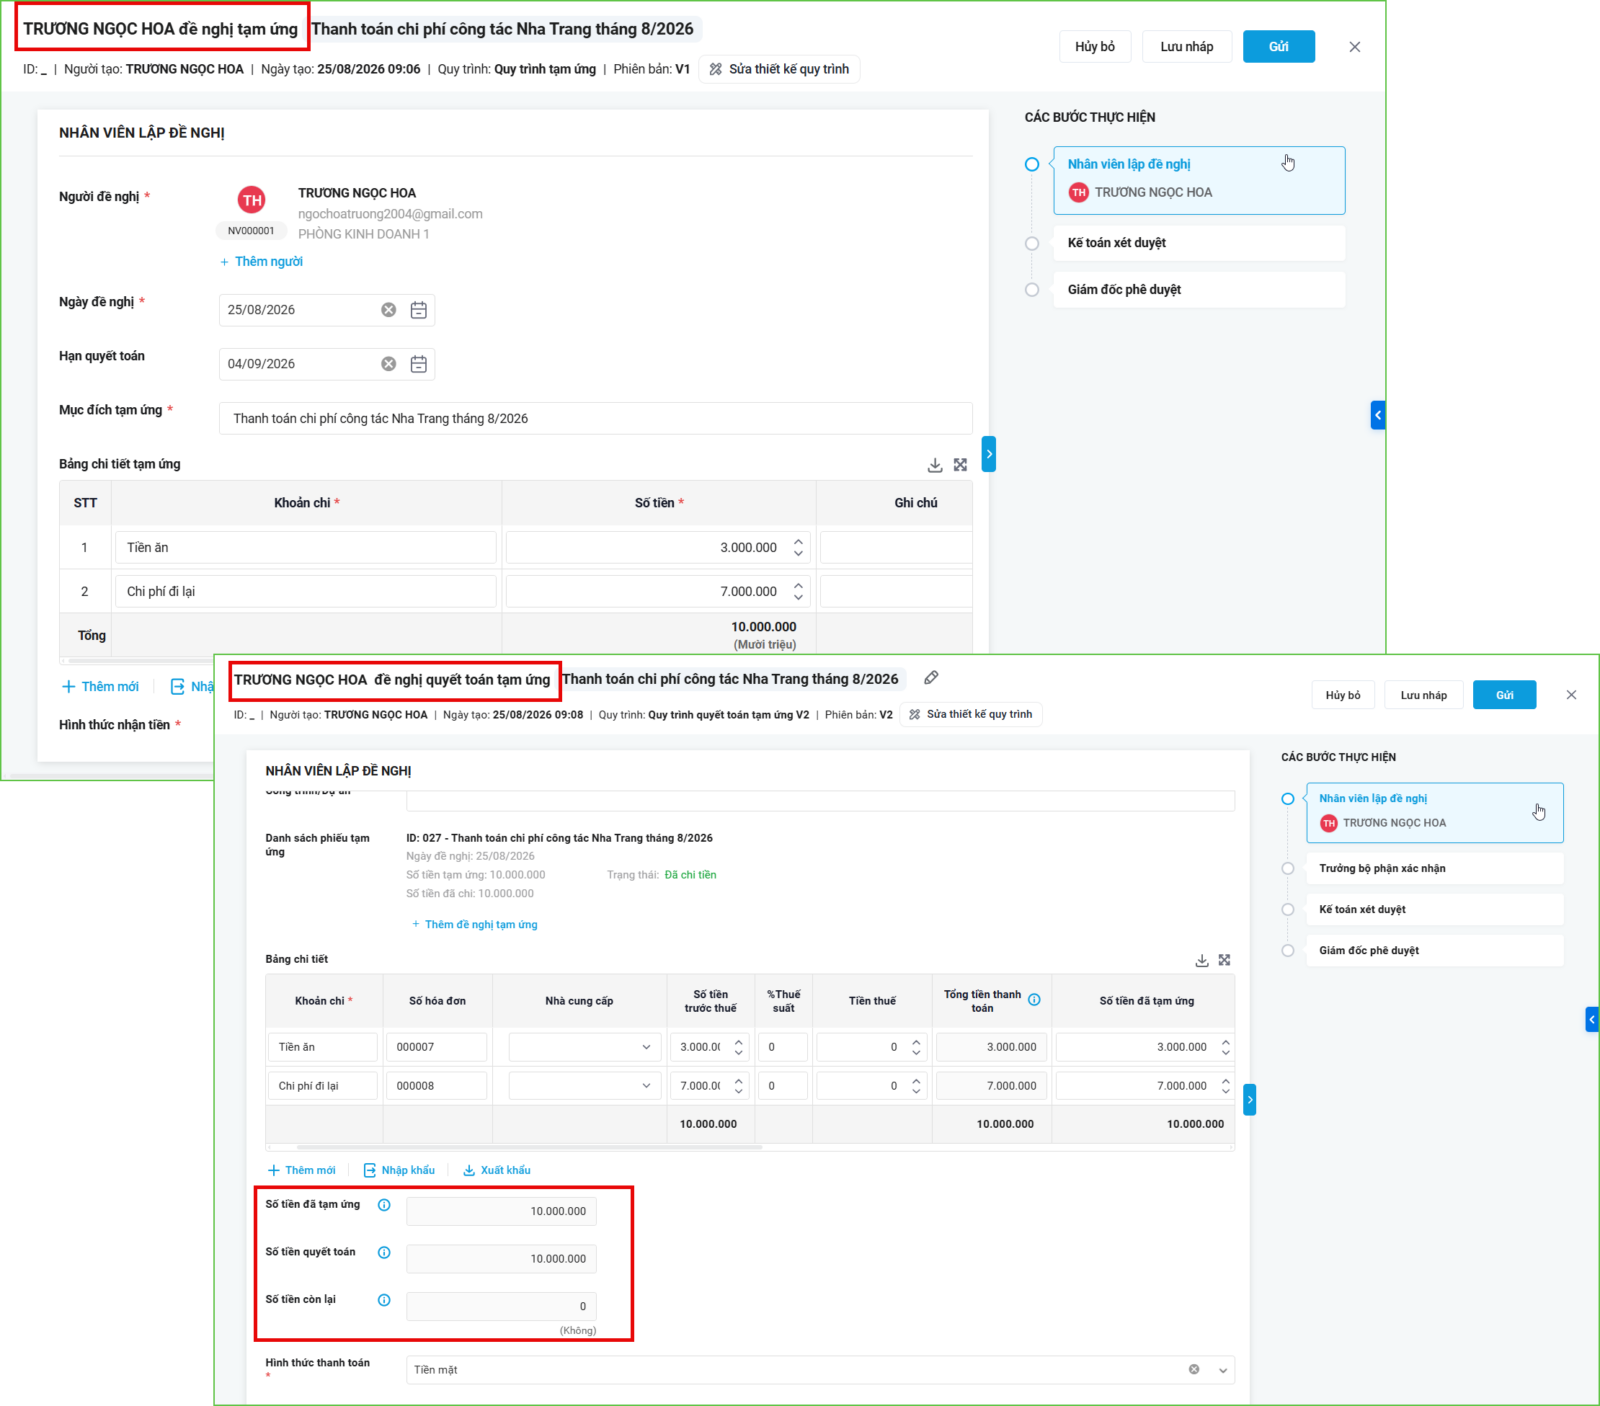Click invoice number field 000007

coord(437,1047)
